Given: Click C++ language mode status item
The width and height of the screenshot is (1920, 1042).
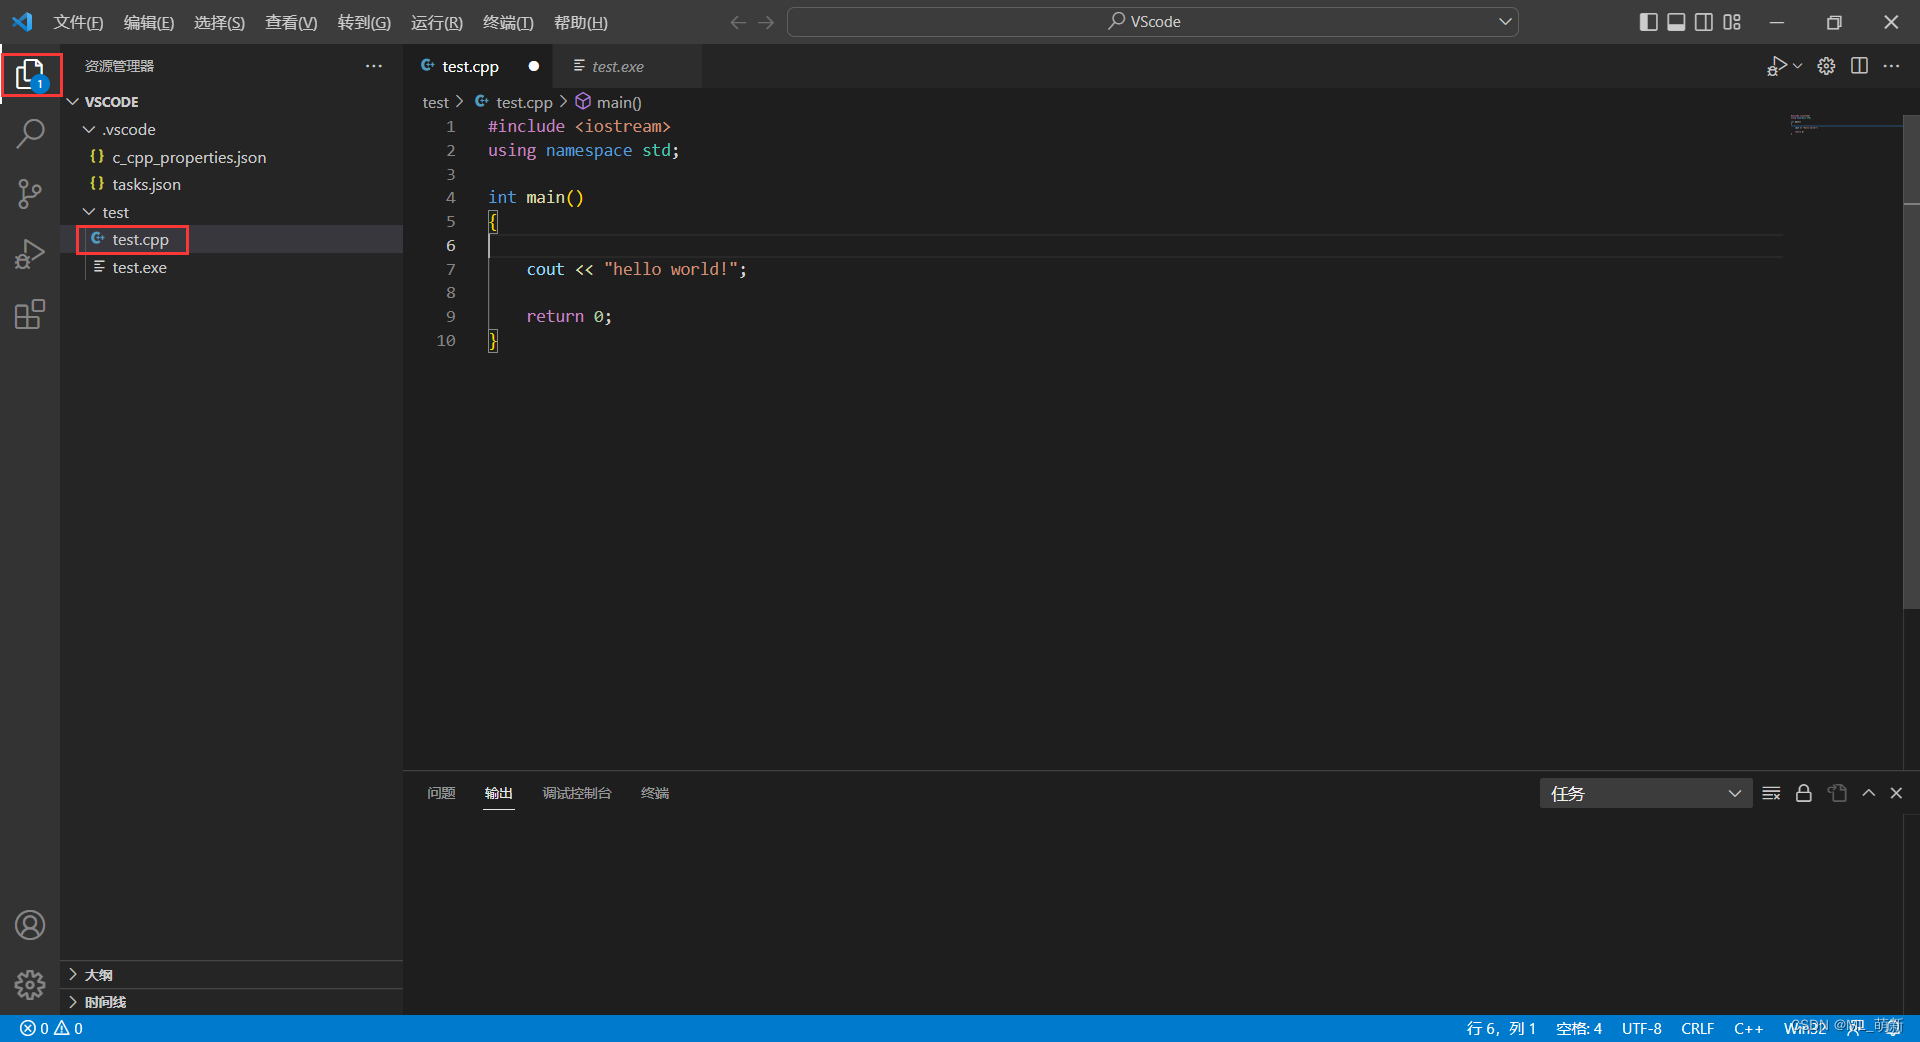Looking at the screenshot, I should coord(1749,1029).
